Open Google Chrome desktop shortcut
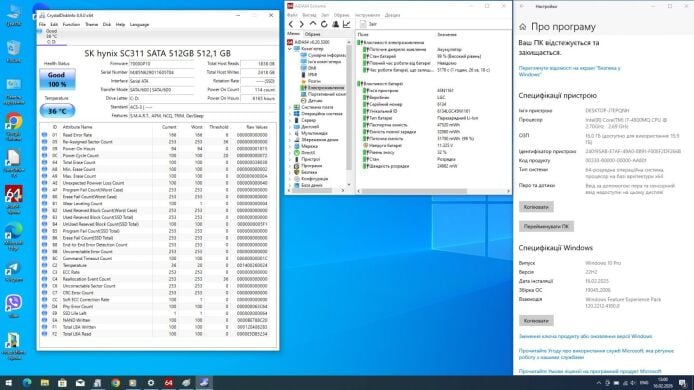694x390 pixels. [x=13, y=126]
